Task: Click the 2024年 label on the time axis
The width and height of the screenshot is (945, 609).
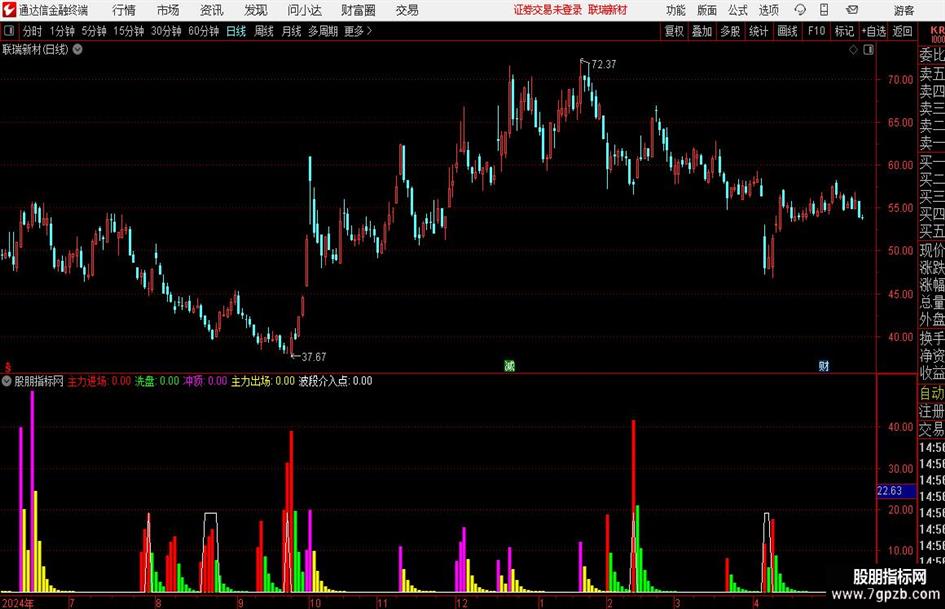Action: coord(18,603)
